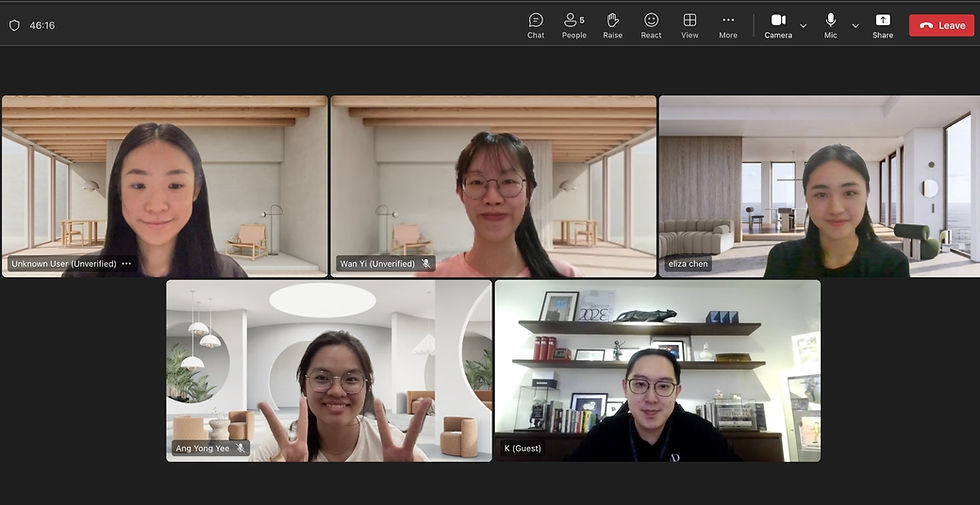
Task: Expand the Mic options arrow
Action: (856, 26)
